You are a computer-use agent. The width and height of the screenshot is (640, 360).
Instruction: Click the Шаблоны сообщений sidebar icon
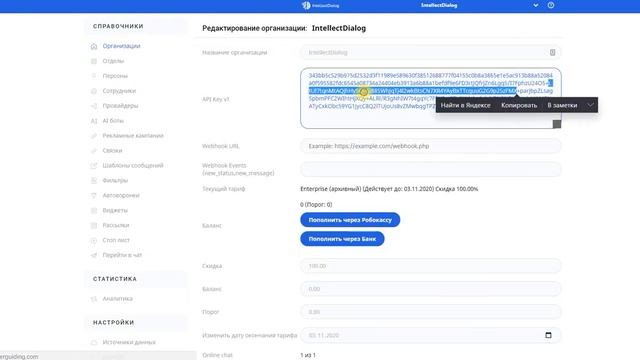(94, 165)
